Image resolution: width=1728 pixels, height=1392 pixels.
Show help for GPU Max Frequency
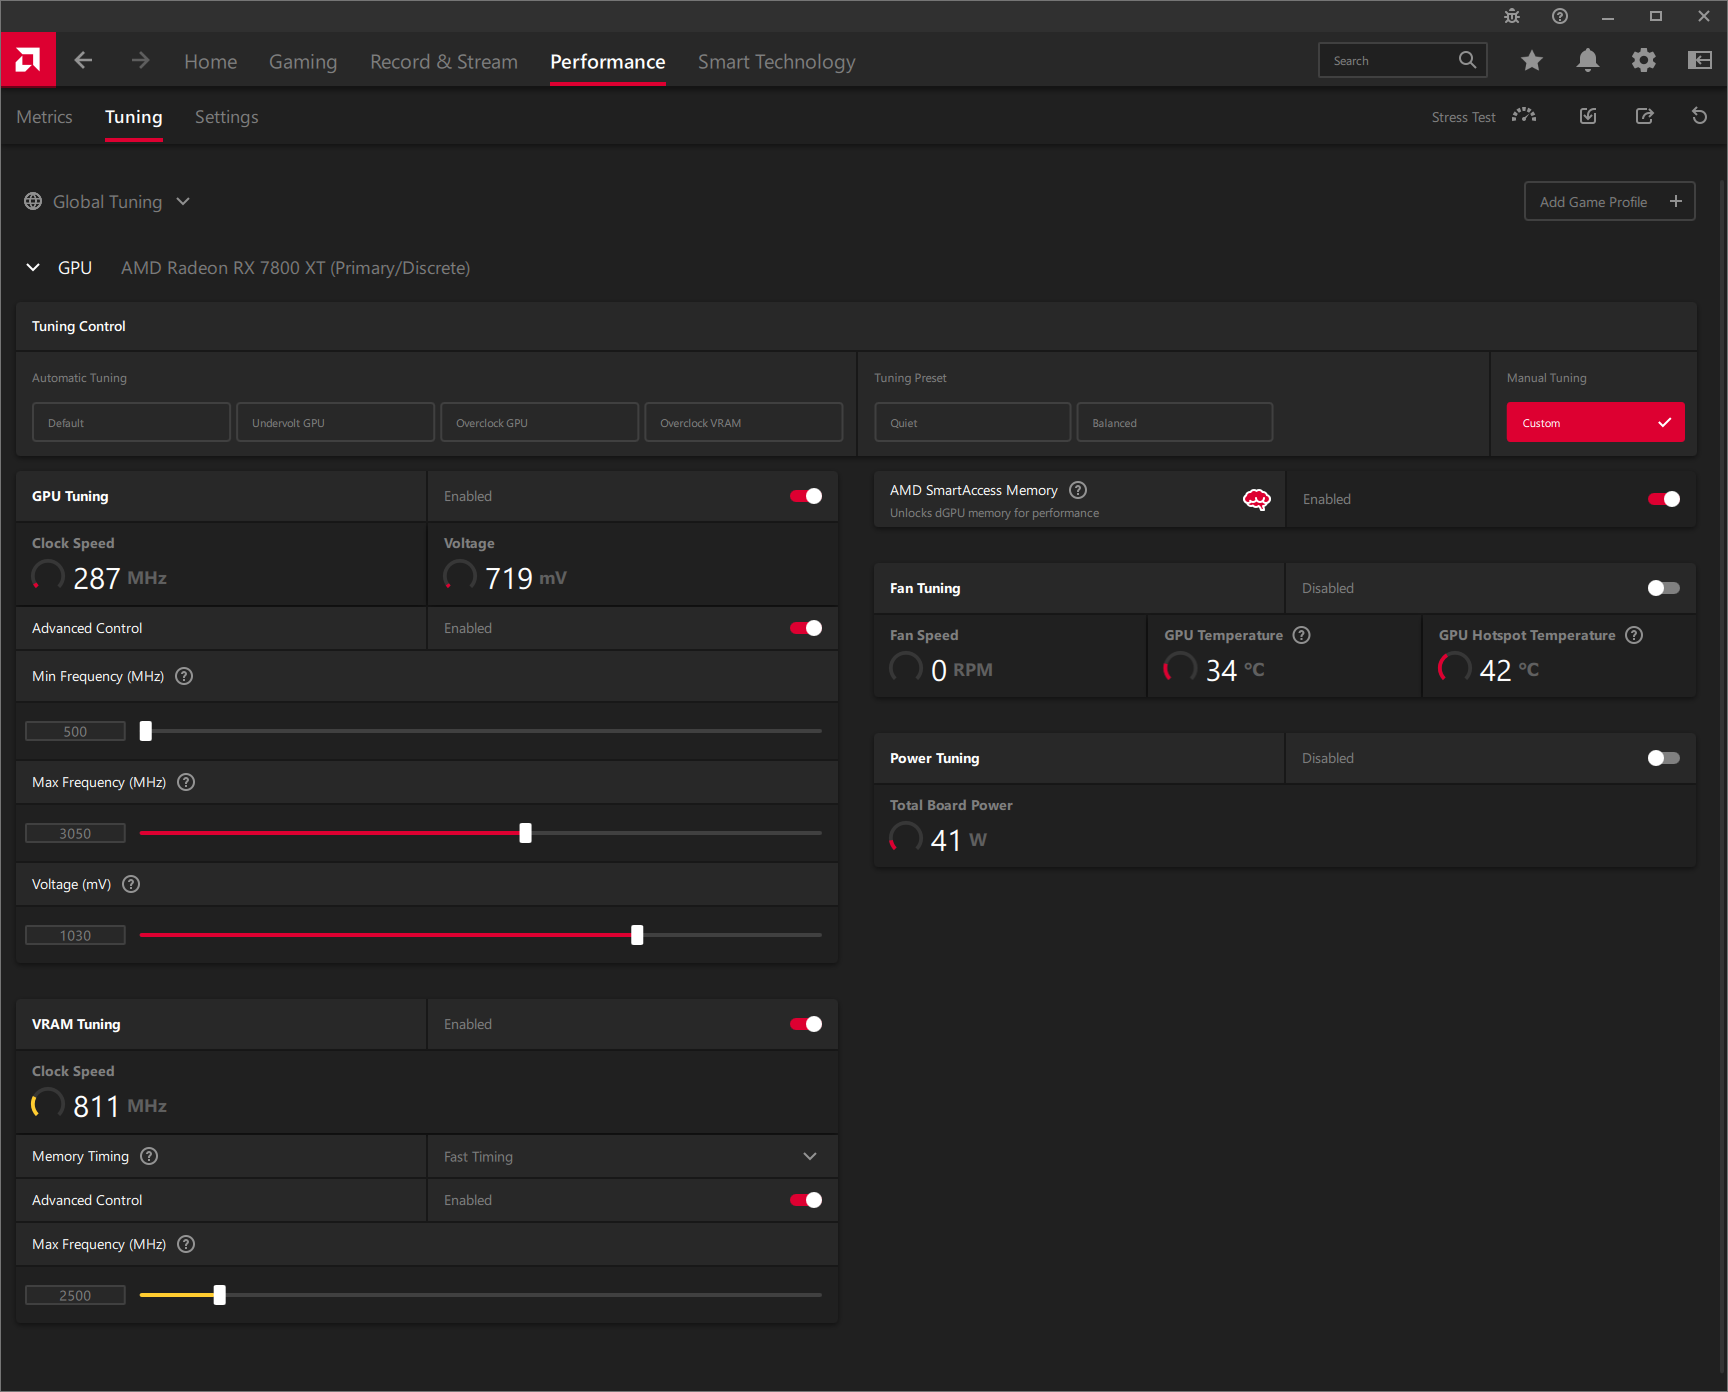click(x=186, y=782)
